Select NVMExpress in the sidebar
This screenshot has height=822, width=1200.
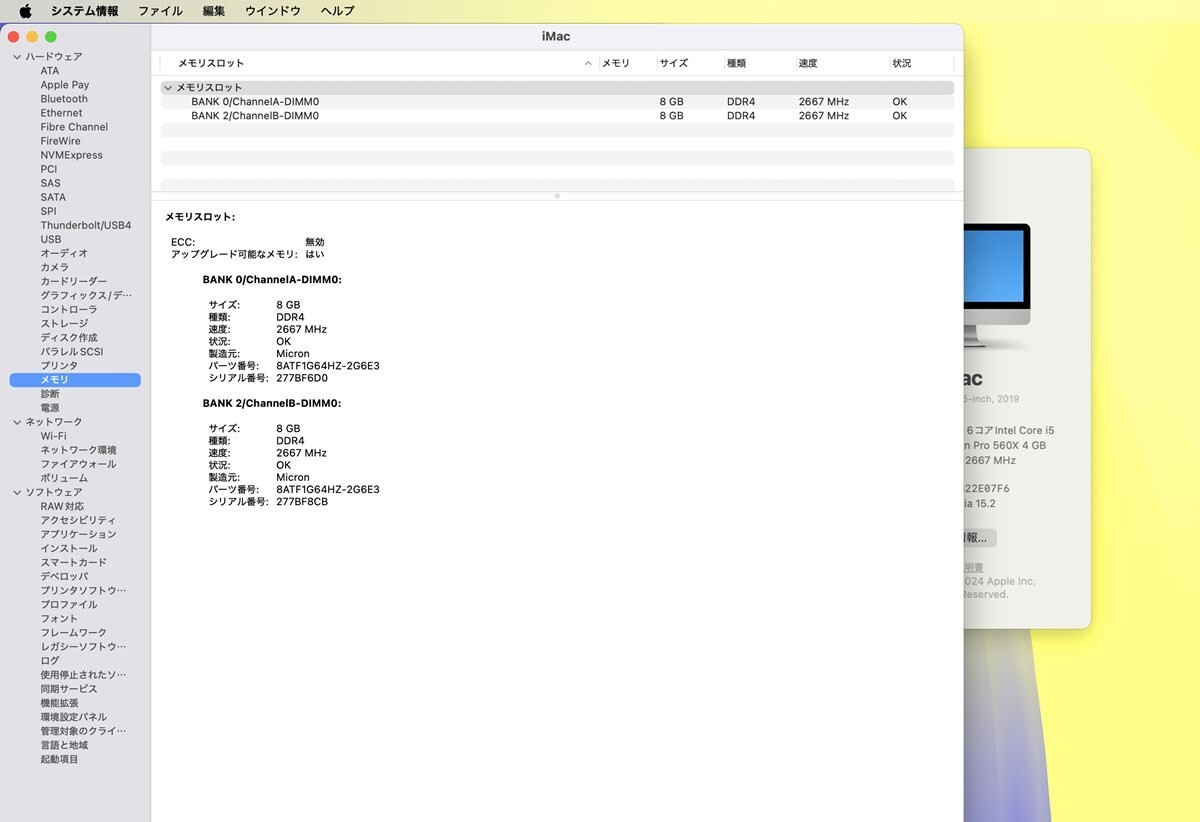tap(72, 155)
